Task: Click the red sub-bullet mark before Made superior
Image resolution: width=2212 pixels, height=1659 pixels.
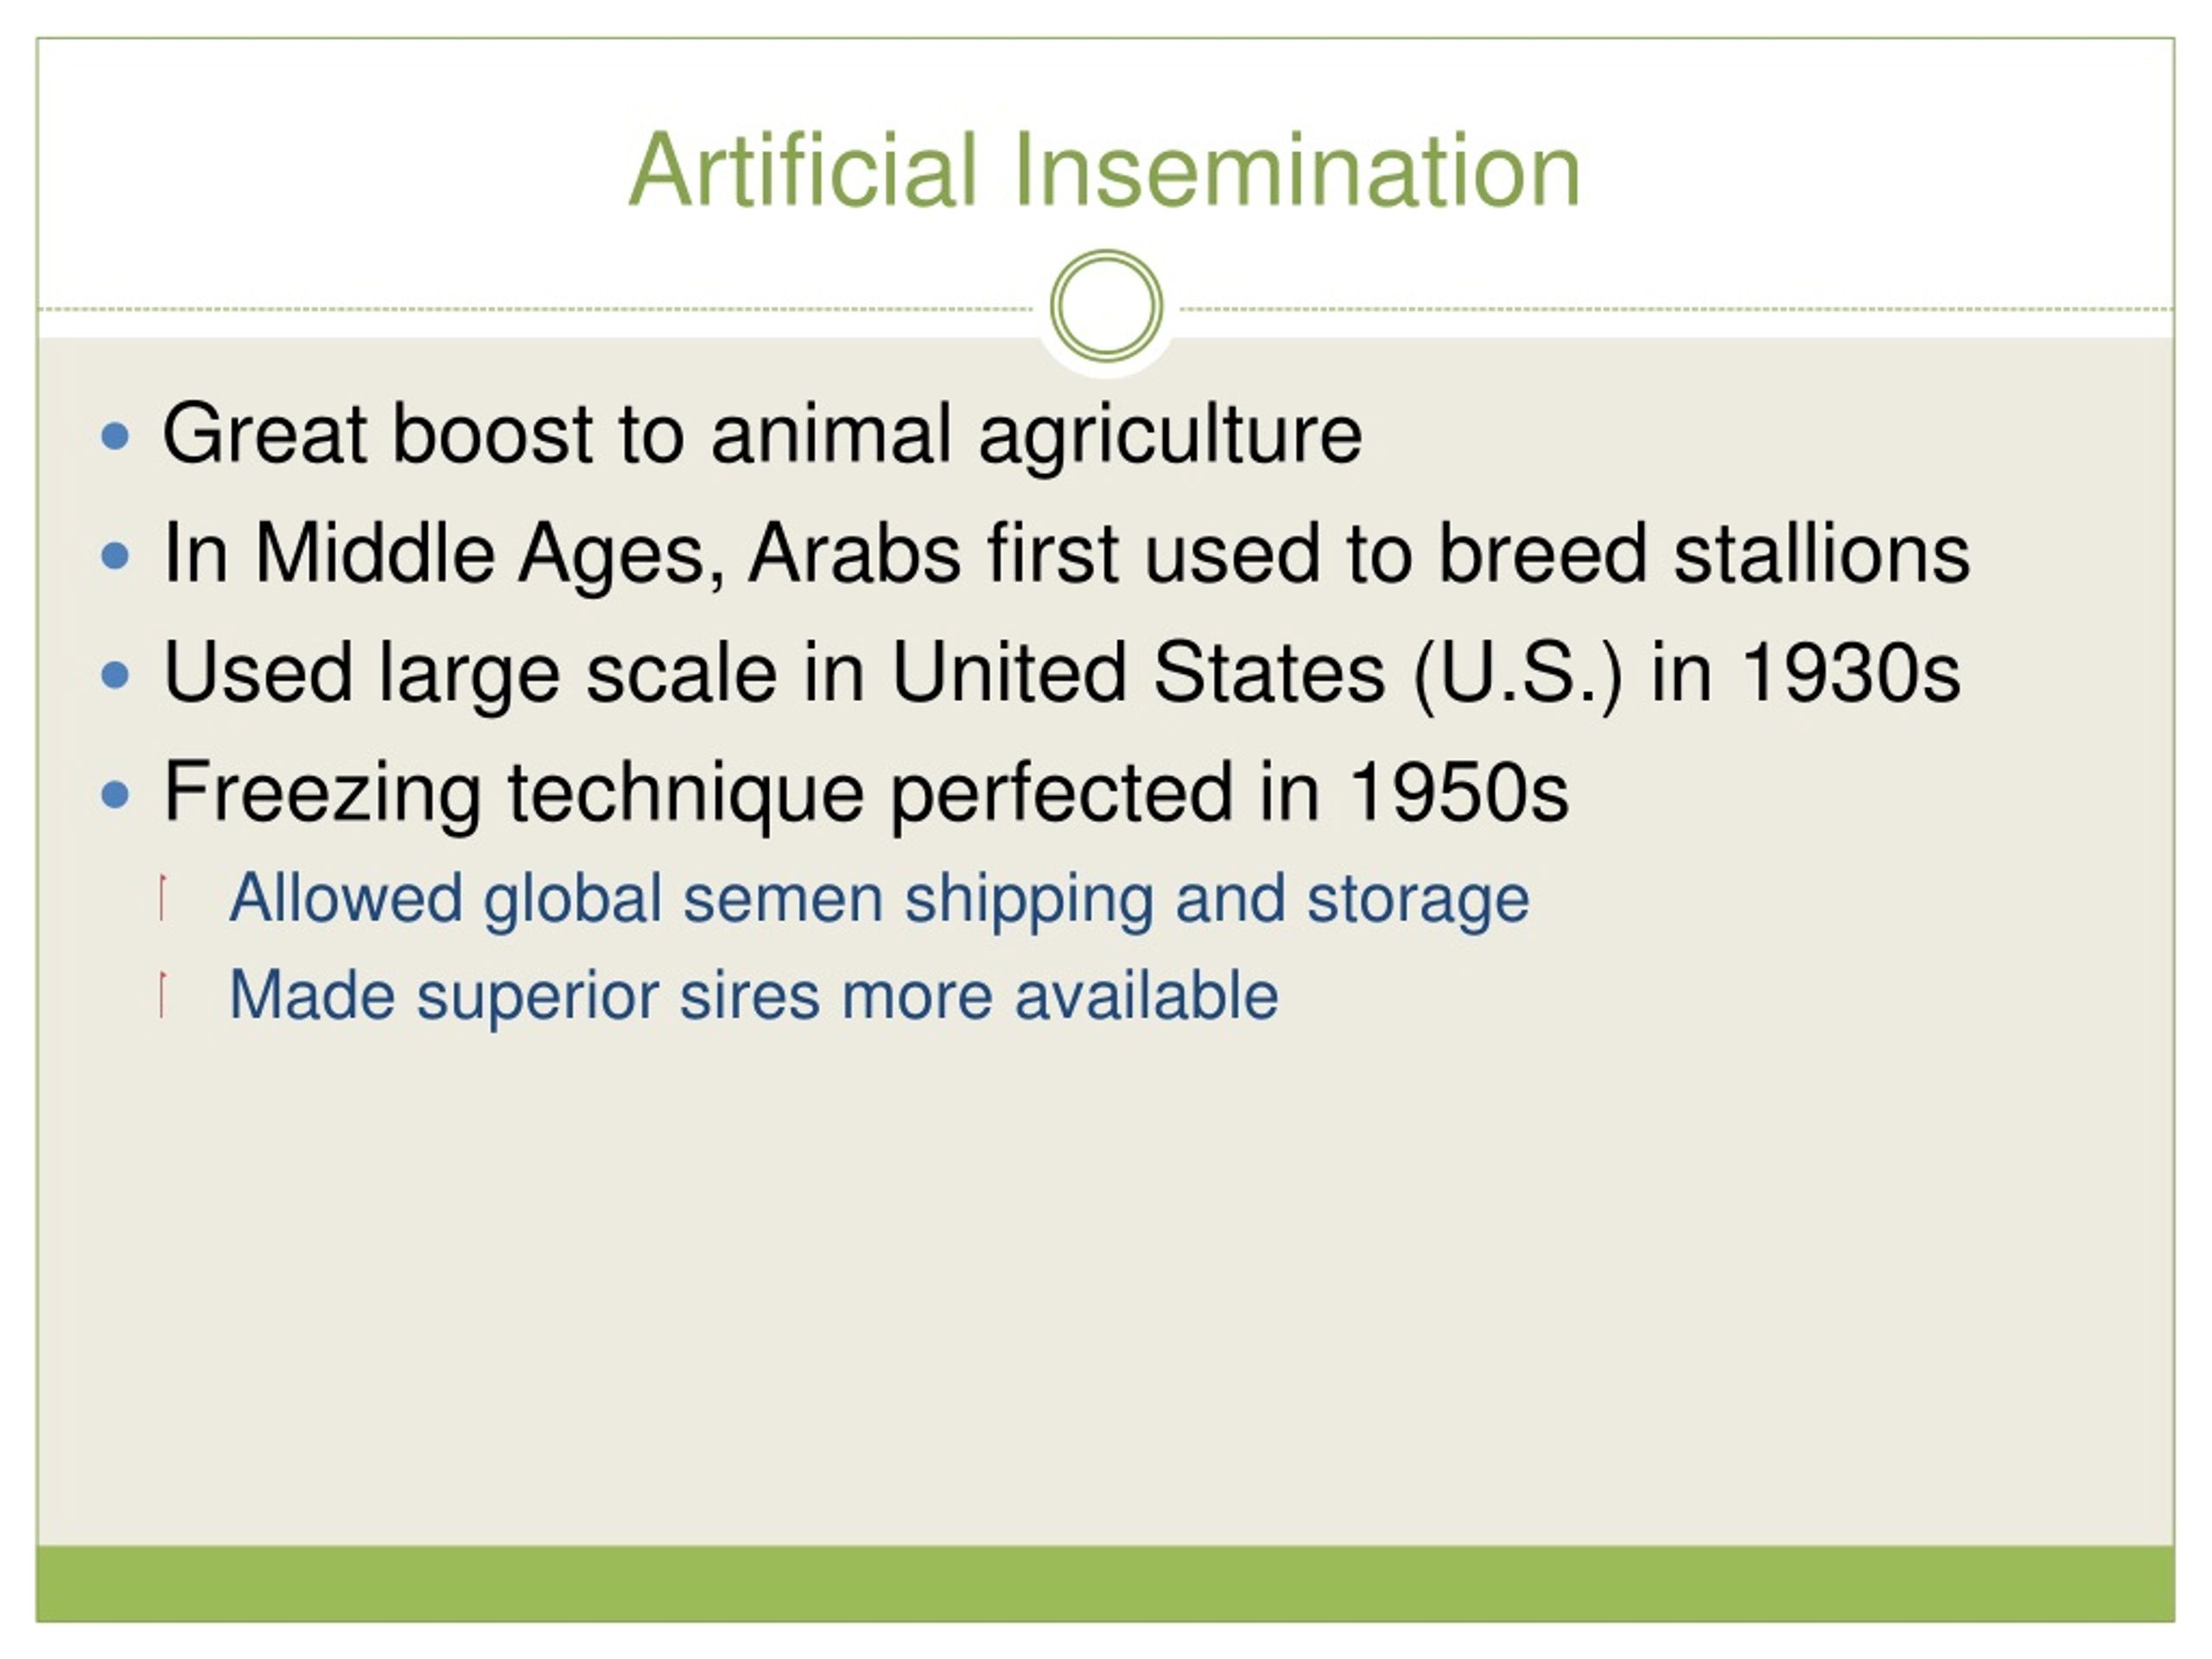Action: click(162, 994)
